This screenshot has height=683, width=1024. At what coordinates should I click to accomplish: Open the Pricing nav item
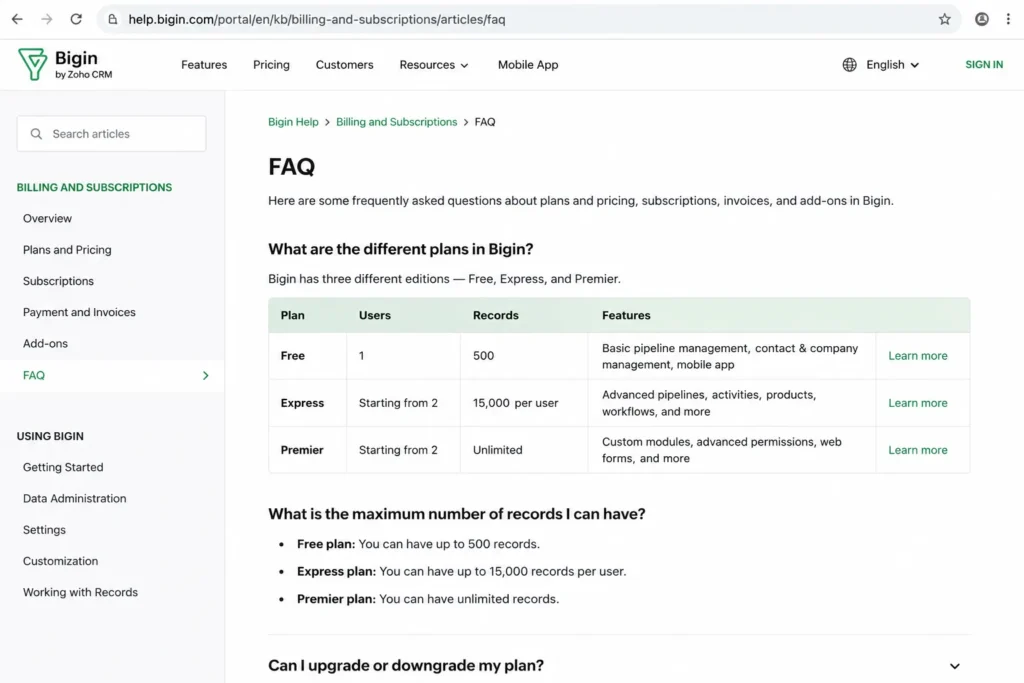[x=271, y=65]
